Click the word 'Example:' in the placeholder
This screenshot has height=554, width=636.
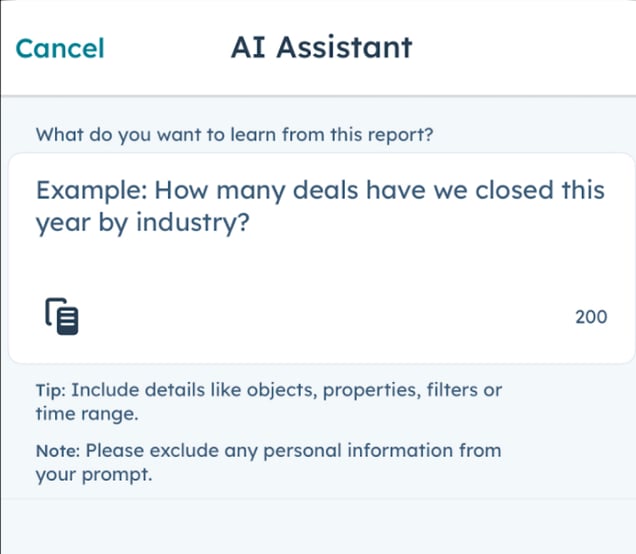click(92, 190)
